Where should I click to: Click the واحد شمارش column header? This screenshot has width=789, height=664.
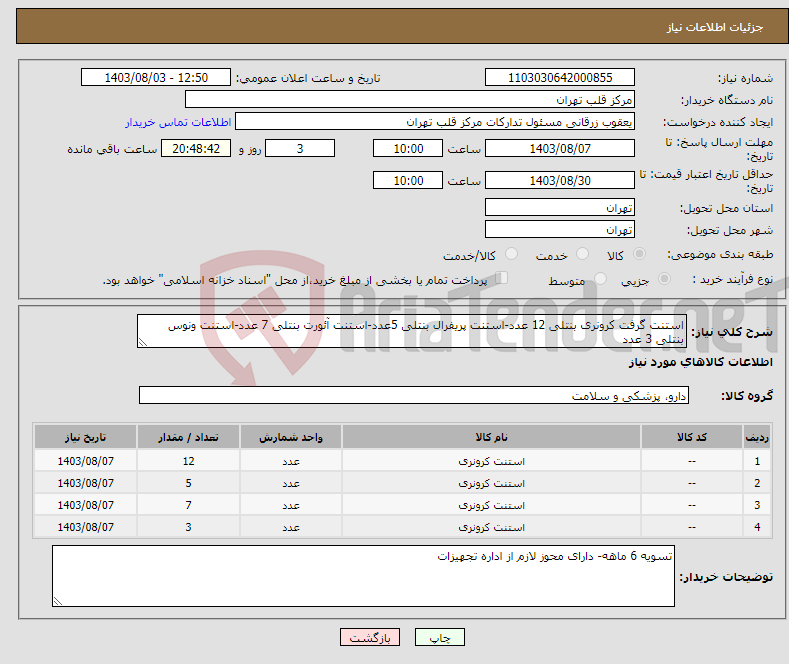click(291, 437)
